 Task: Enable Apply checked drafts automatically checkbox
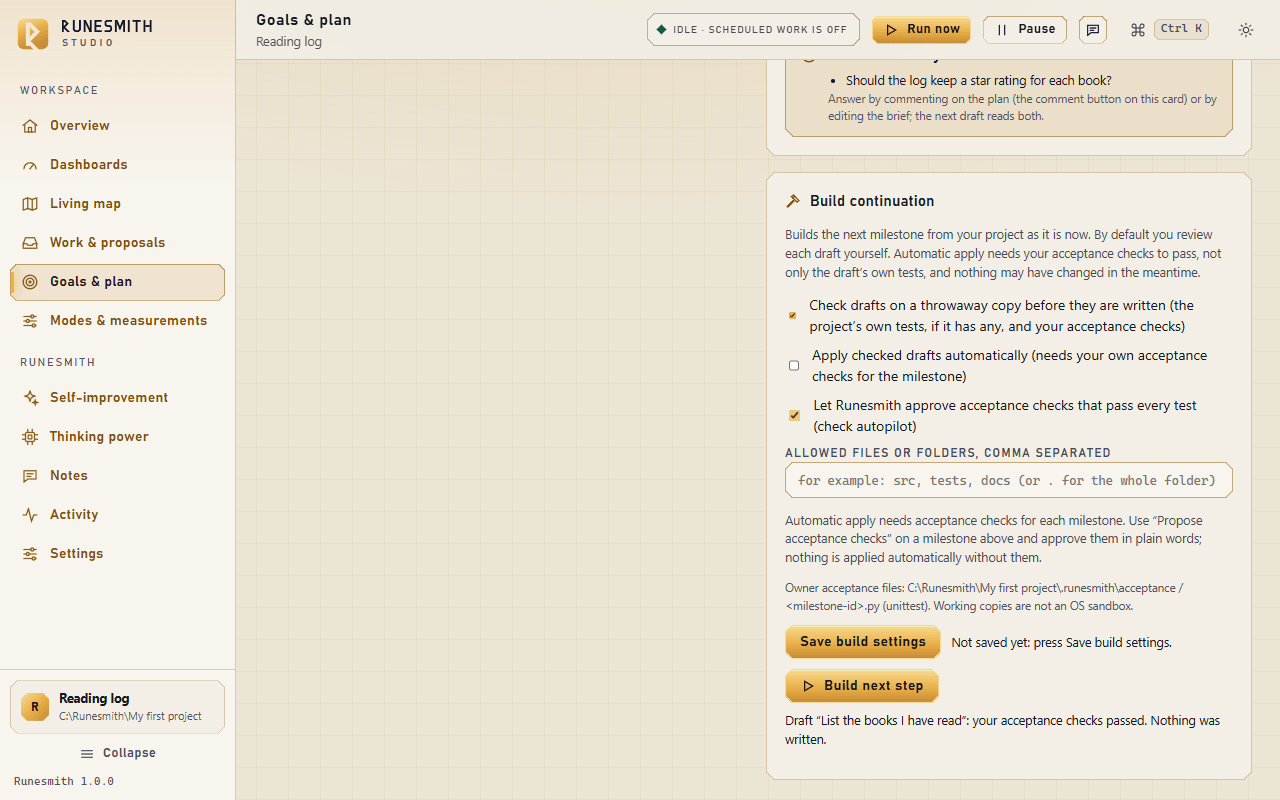(794, 366)
